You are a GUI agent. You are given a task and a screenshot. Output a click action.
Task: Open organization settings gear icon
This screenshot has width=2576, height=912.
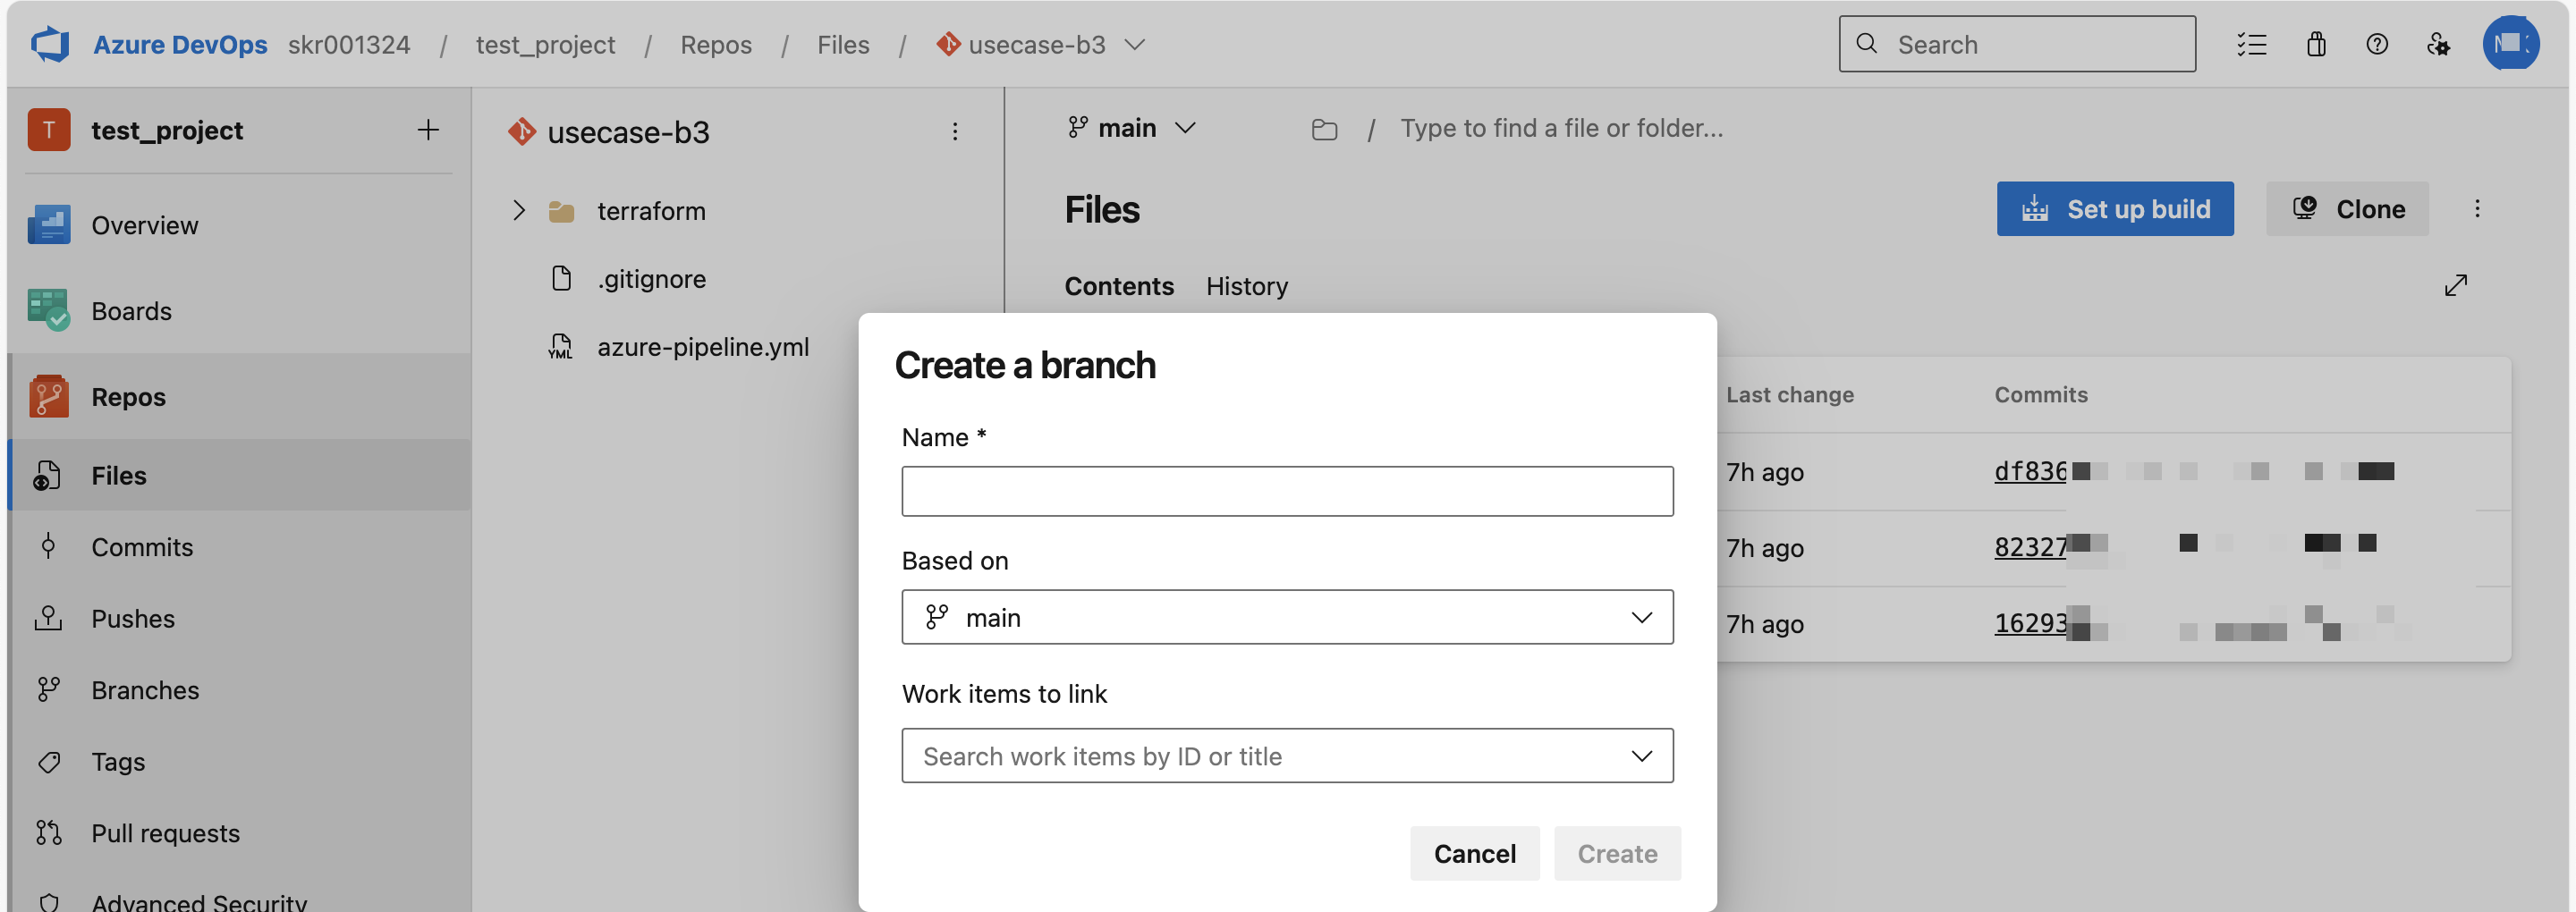point(2439,44)
